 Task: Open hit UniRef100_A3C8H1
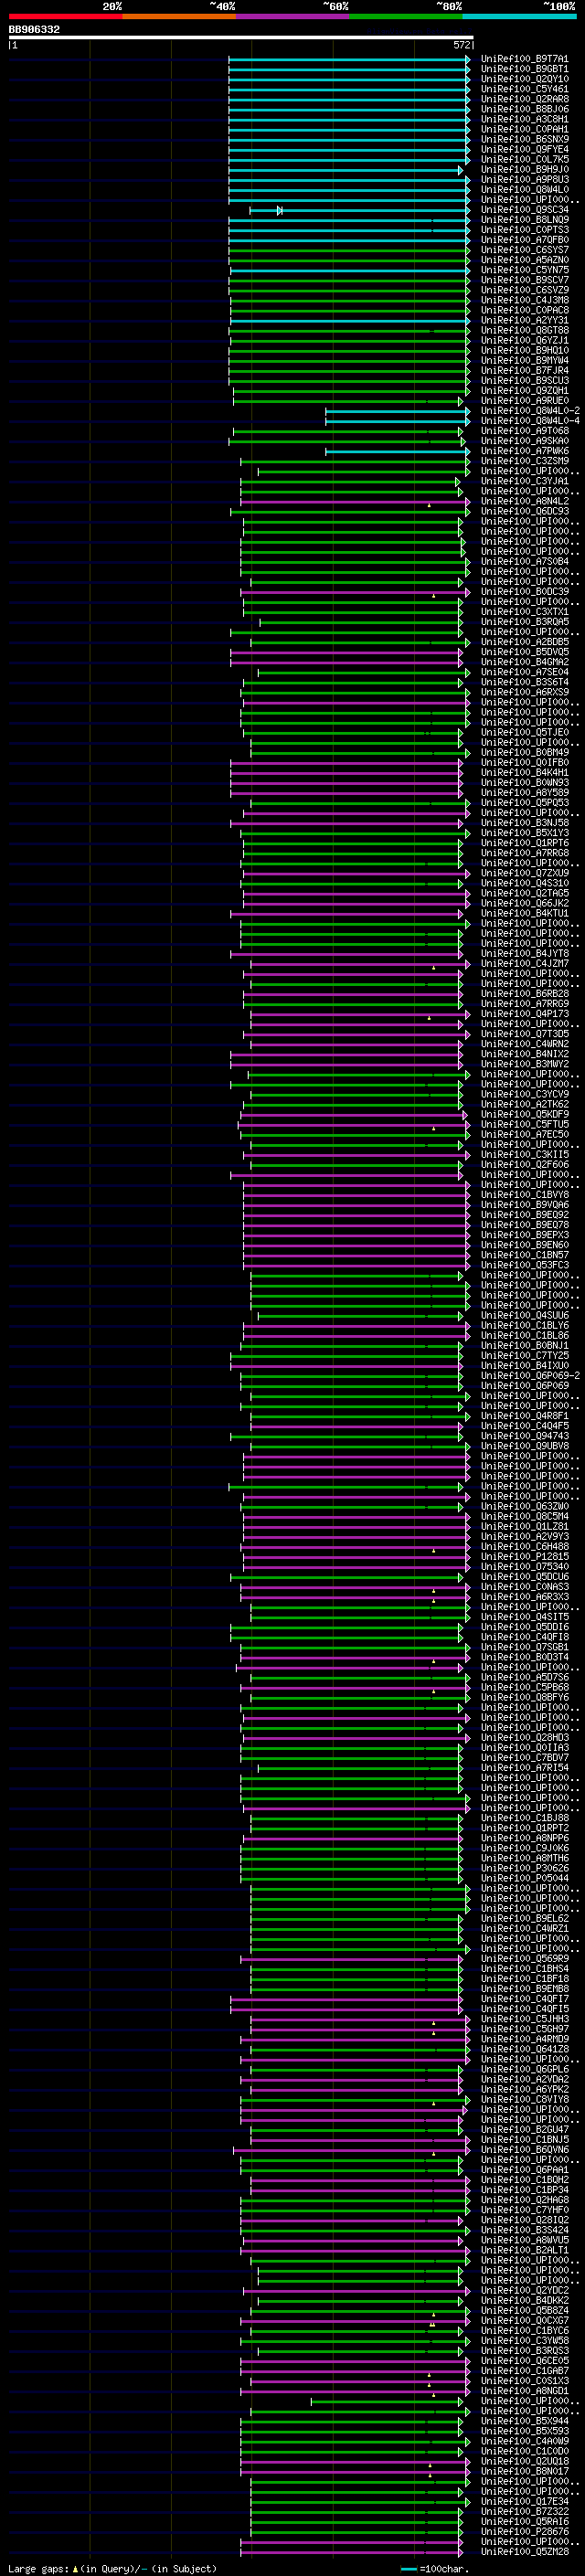[524, 119]
